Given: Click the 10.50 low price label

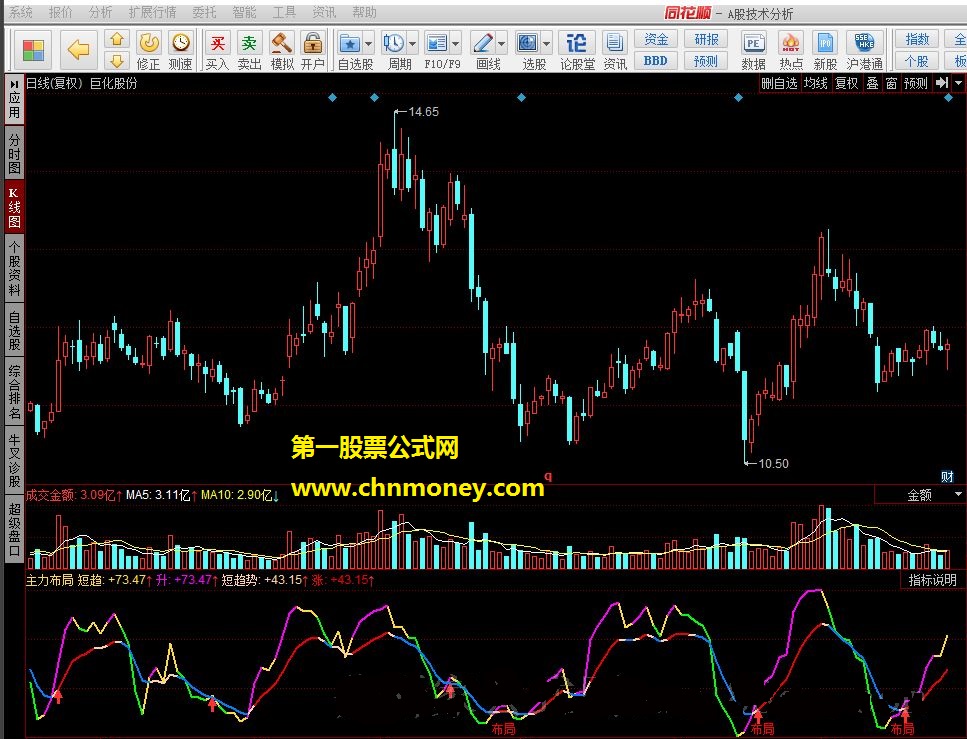Looking at the screenshot, I should (773, 463).
